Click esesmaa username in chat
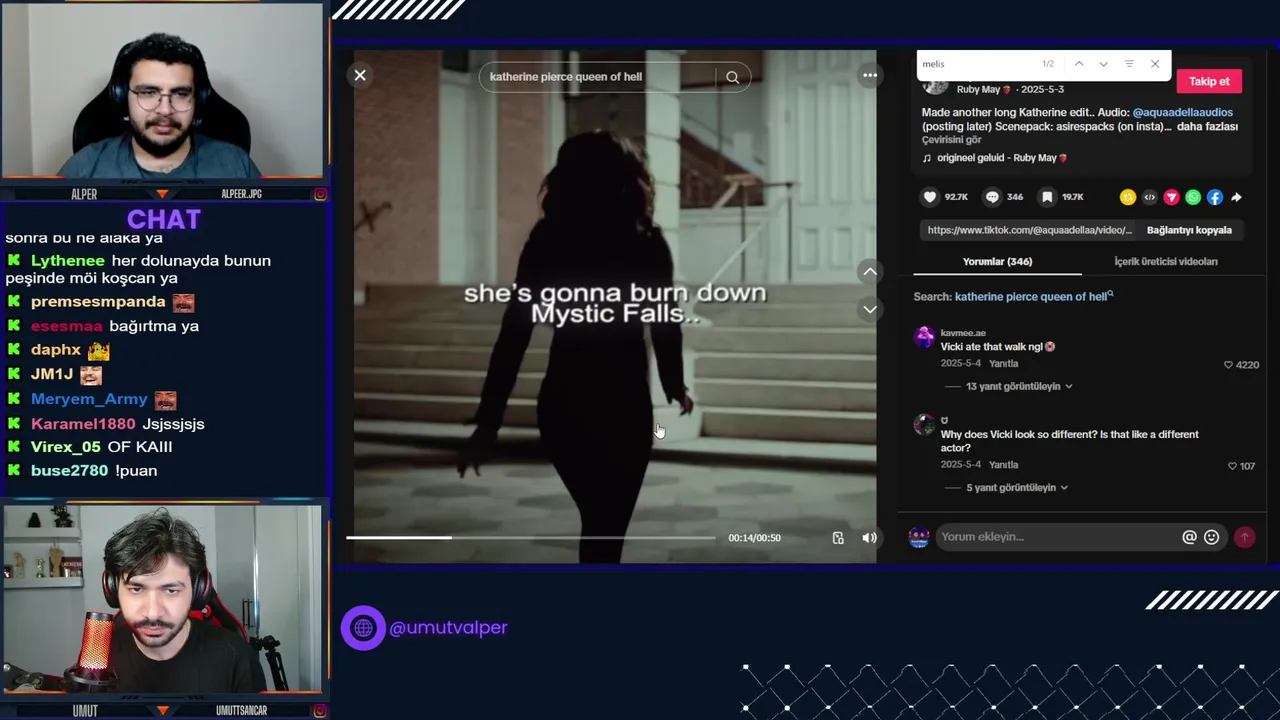Image resolution: width=1280 pixels, height=720 pixels. point(66,326)
